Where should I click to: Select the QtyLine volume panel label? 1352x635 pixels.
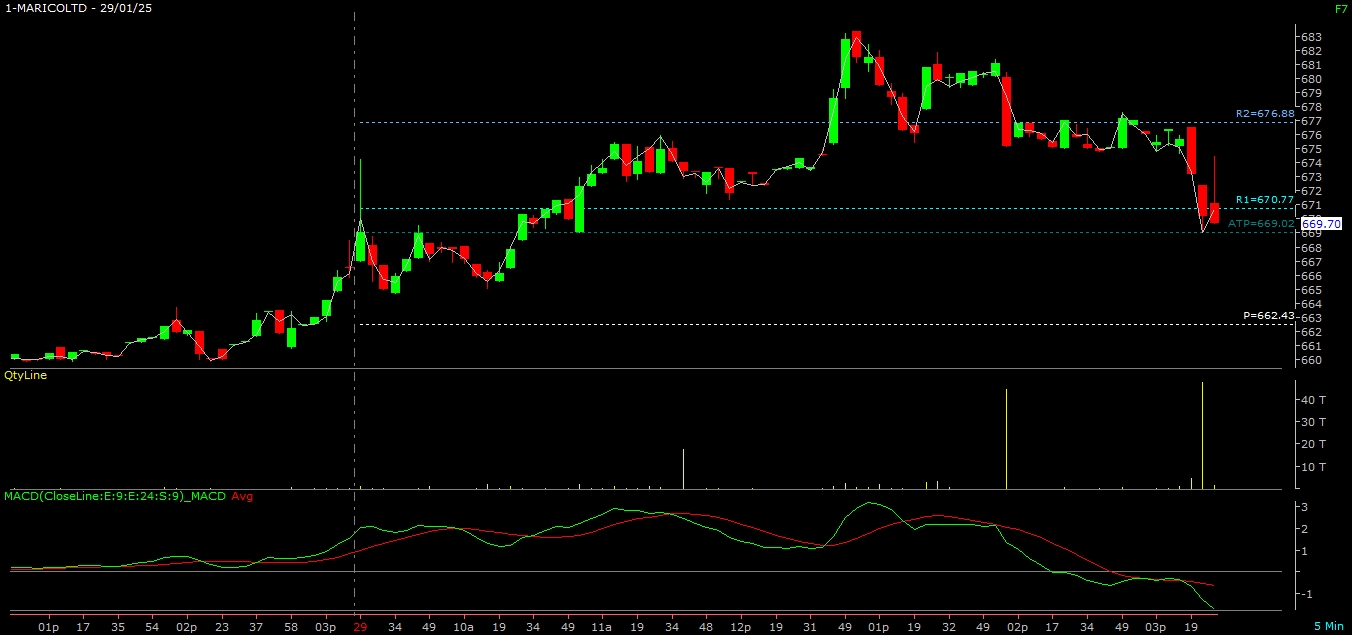click(x=25, y=375)
